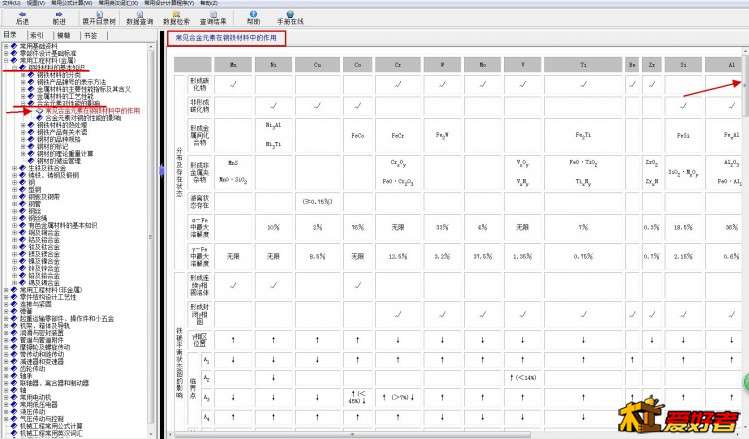Click the book icon beside 轴承

[14, 376]
